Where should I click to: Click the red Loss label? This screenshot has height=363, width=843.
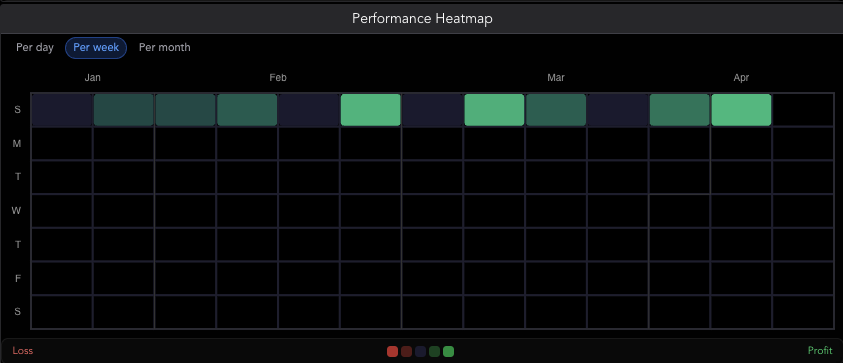tap(23, 351)
